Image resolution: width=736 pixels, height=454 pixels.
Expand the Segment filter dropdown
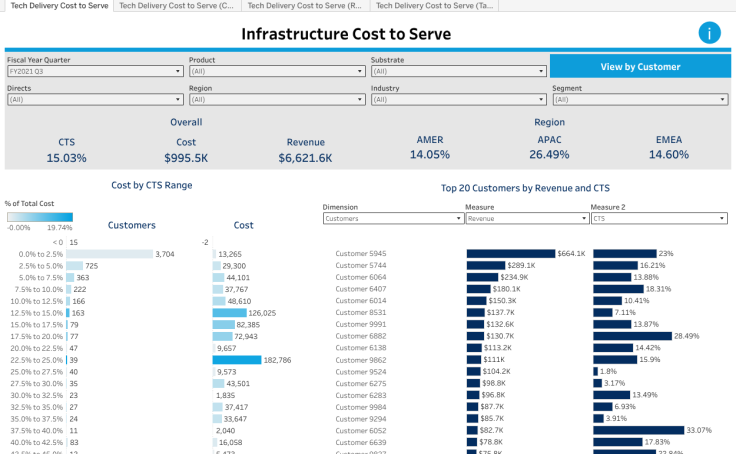[640, 100]
